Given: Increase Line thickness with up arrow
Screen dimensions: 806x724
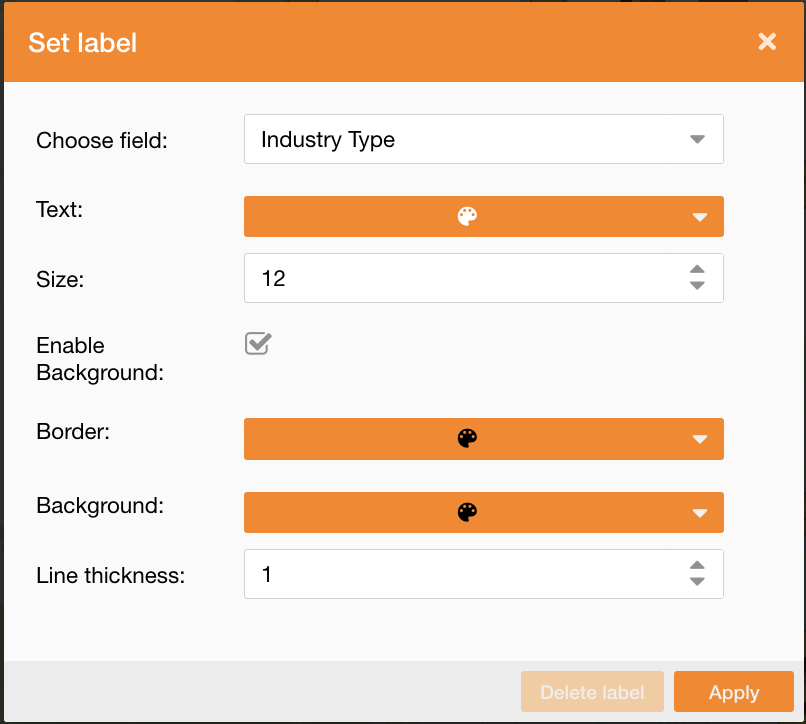Looking at the screenshot, I should pyautogui.click(x=697, y=565).
